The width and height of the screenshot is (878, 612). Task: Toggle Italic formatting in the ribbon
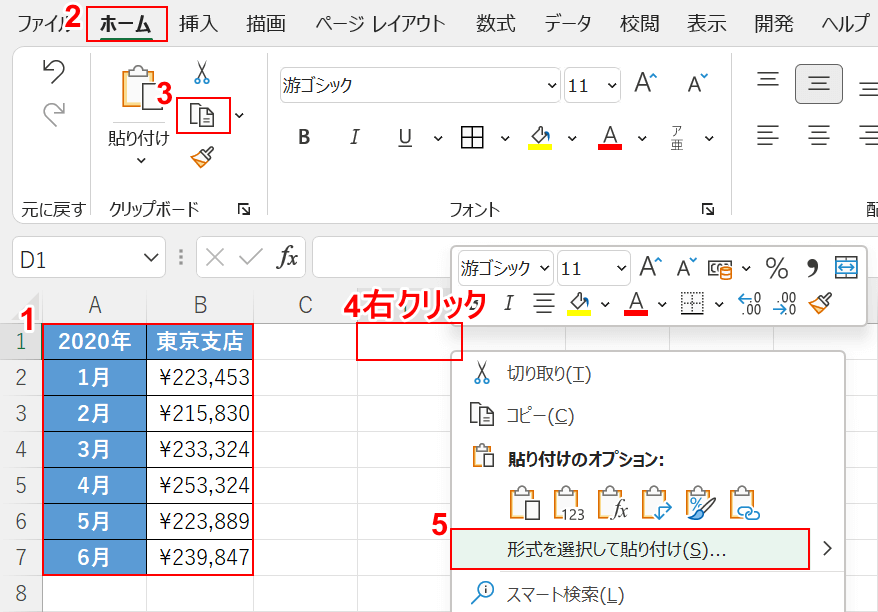tap(355, 137)
